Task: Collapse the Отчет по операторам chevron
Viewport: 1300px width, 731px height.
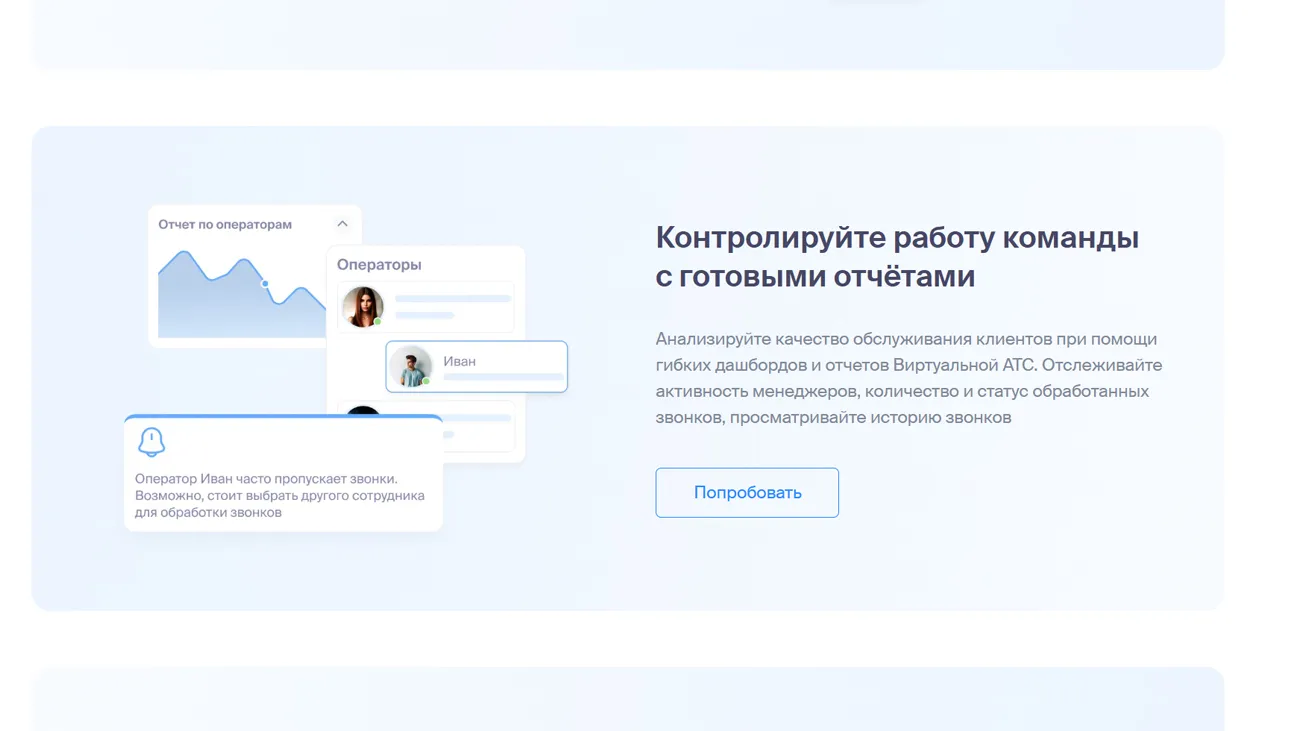Action: (x=342, y=224)
